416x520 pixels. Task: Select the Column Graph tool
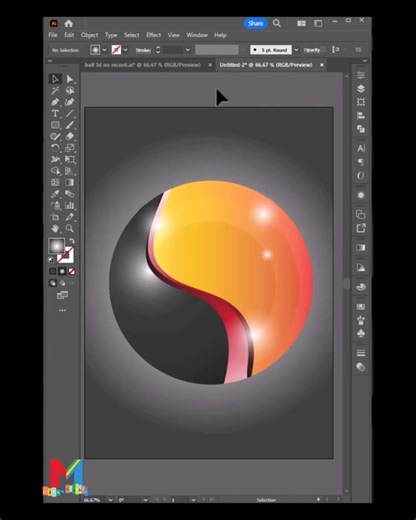[69, 205]
